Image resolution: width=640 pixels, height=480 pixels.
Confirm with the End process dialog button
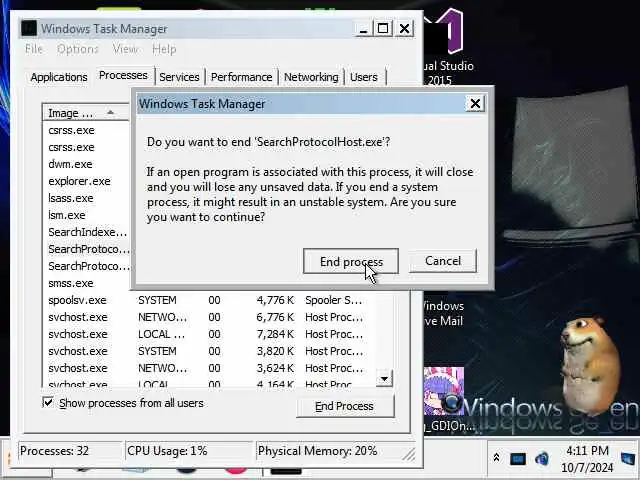coord(351,261)
